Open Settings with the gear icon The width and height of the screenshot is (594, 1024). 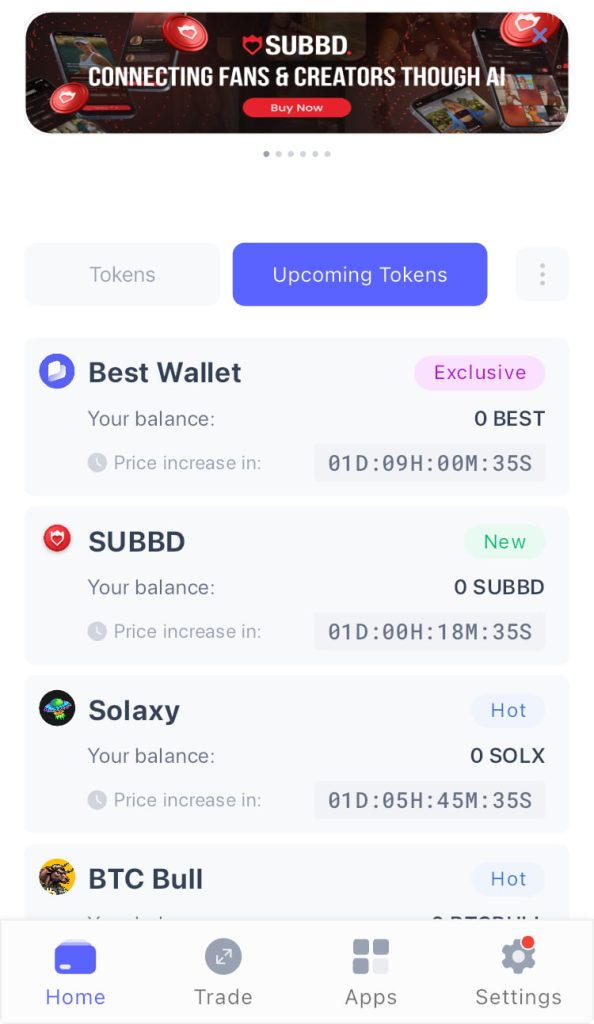(518, 956)
